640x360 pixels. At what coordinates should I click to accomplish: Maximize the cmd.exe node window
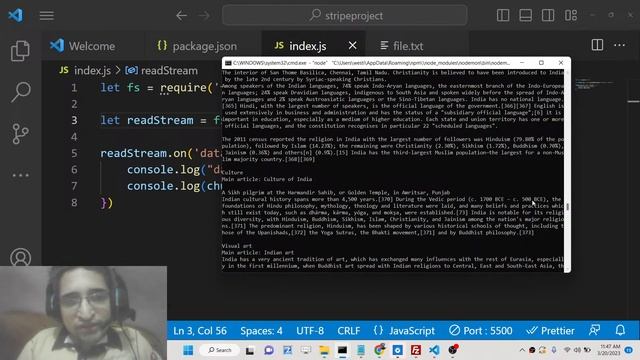(541, 63)
